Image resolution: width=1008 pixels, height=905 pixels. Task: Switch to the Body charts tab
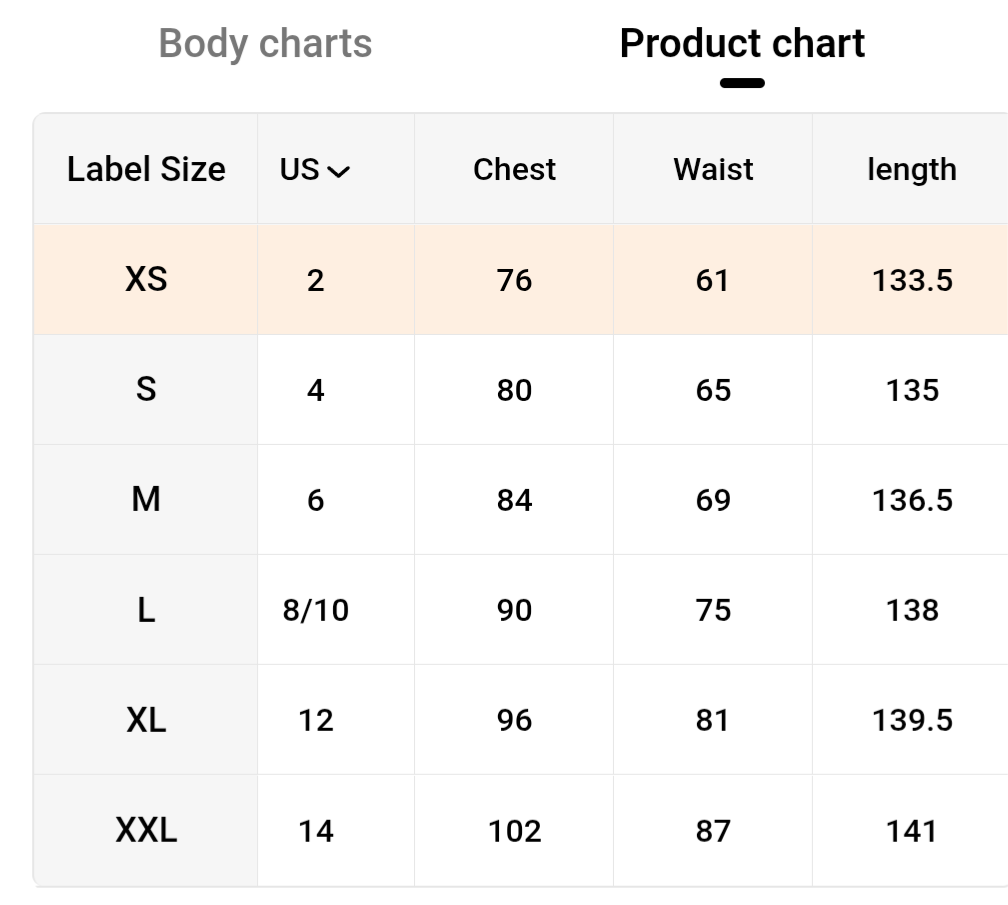(265, 44)
